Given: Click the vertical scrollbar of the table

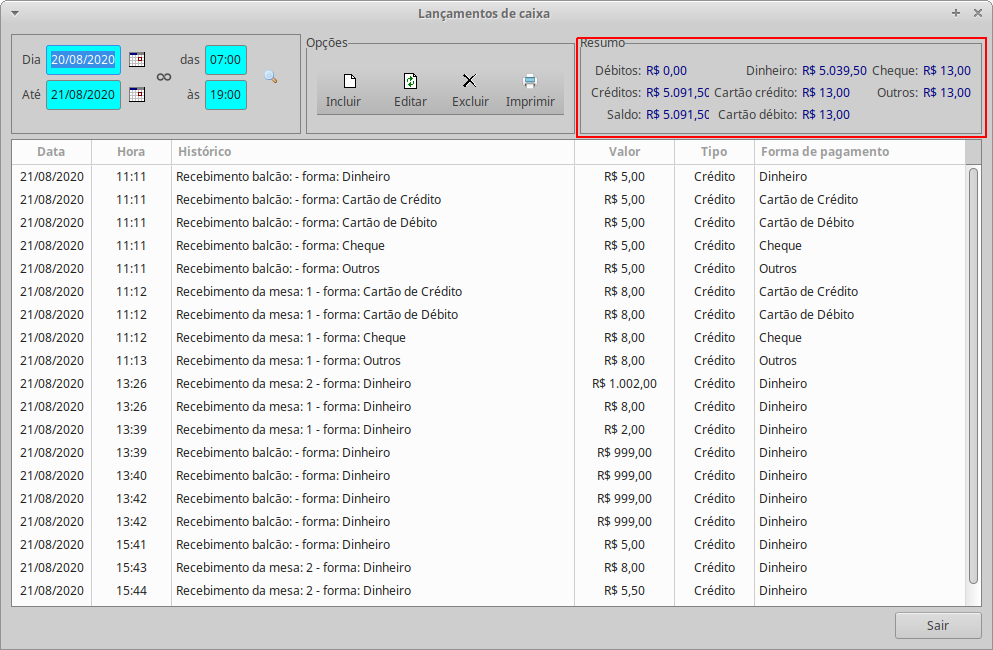Looking at the screenshot, I should pos(973,375).
